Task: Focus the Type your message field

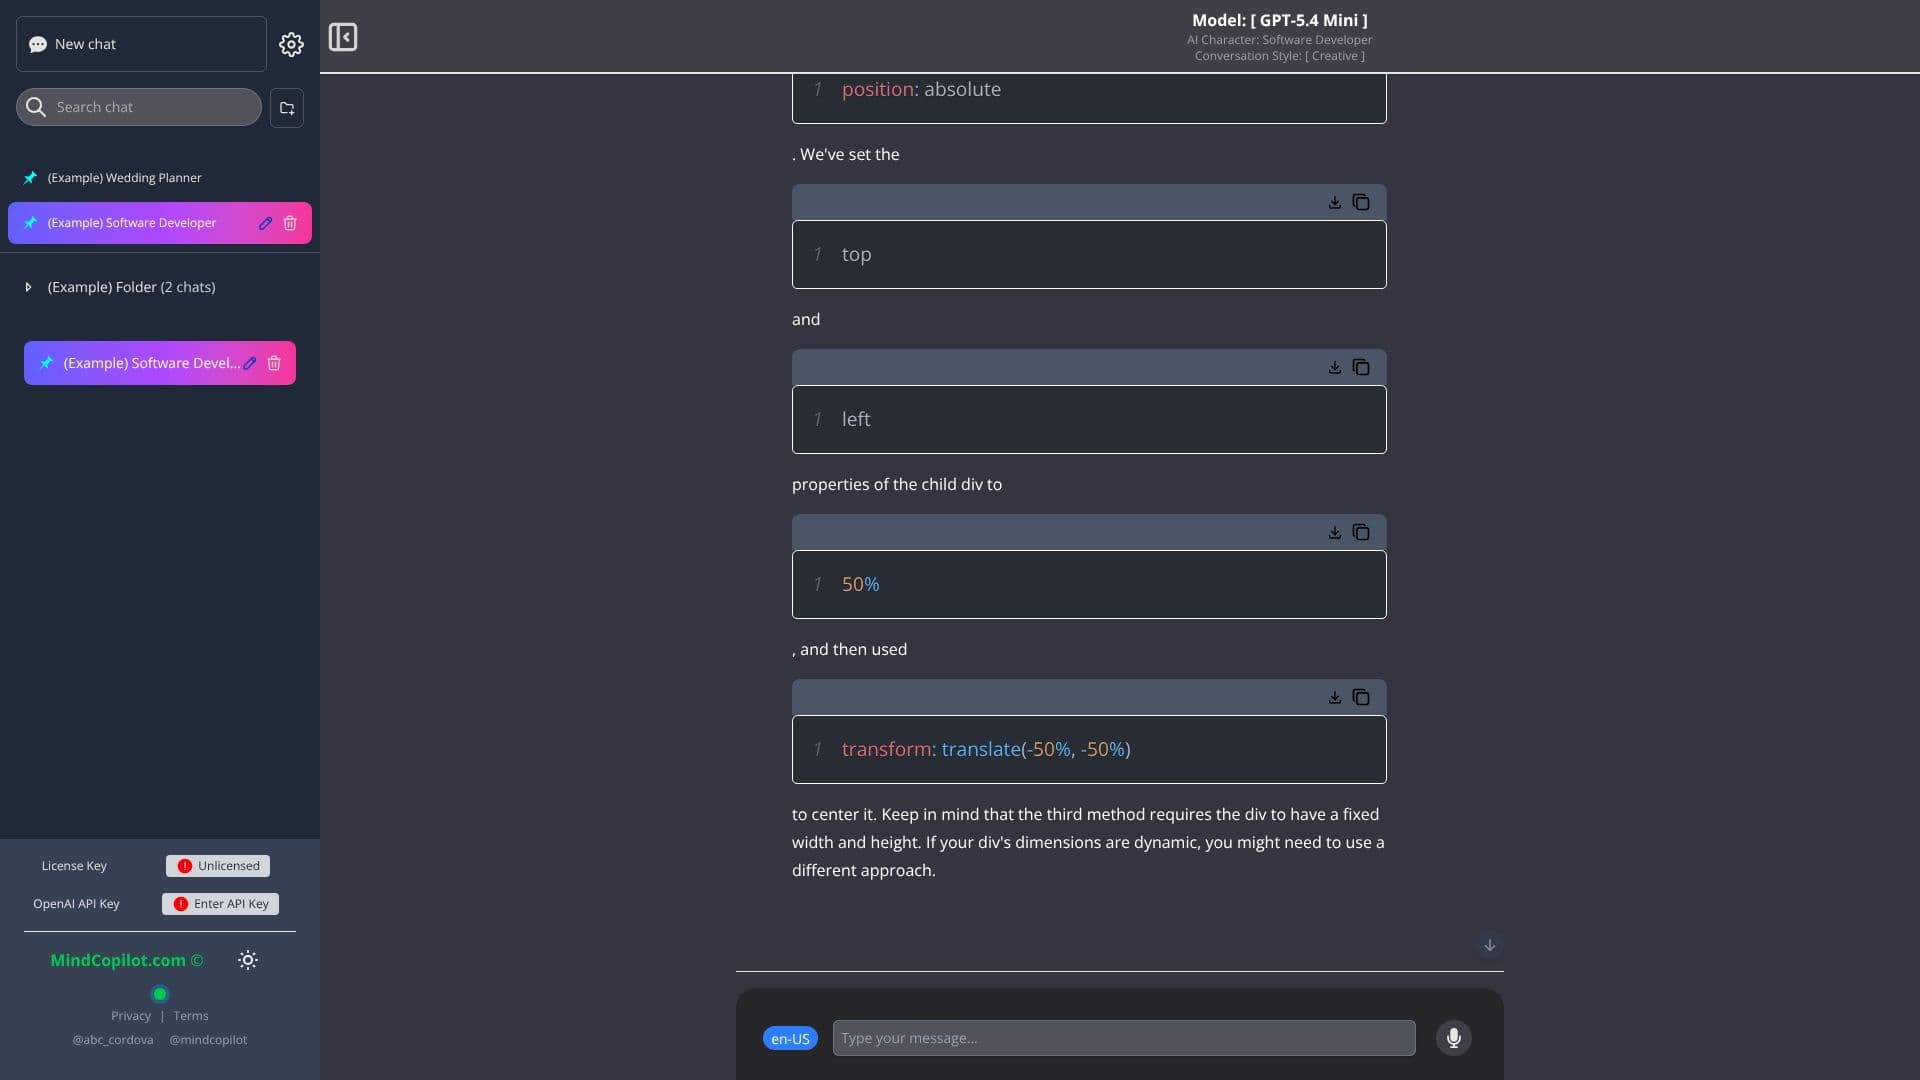Action: [1124, 1038]
